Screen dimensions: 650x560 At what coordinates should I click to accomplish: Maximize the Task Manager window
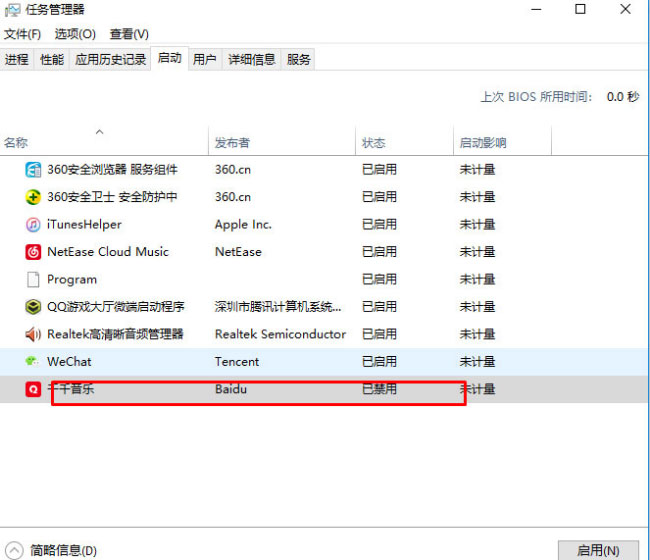580,9
